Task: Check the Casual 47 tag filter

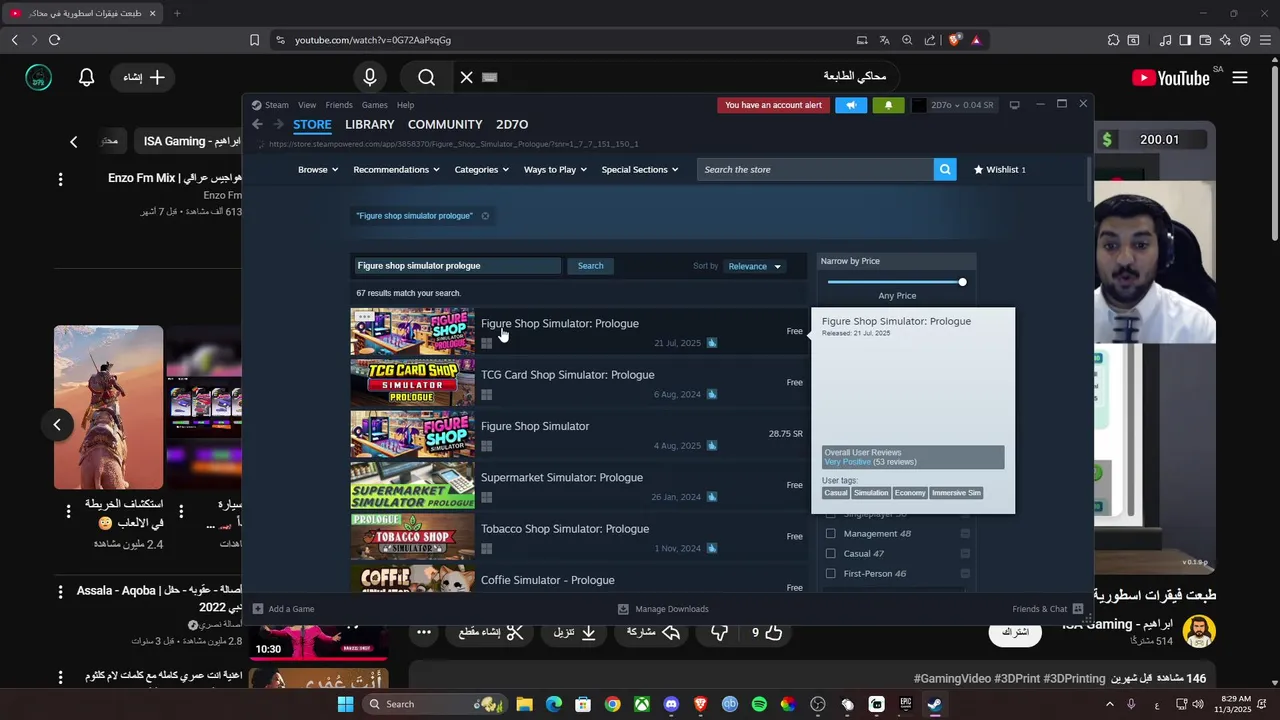Action: pos(830,554)
